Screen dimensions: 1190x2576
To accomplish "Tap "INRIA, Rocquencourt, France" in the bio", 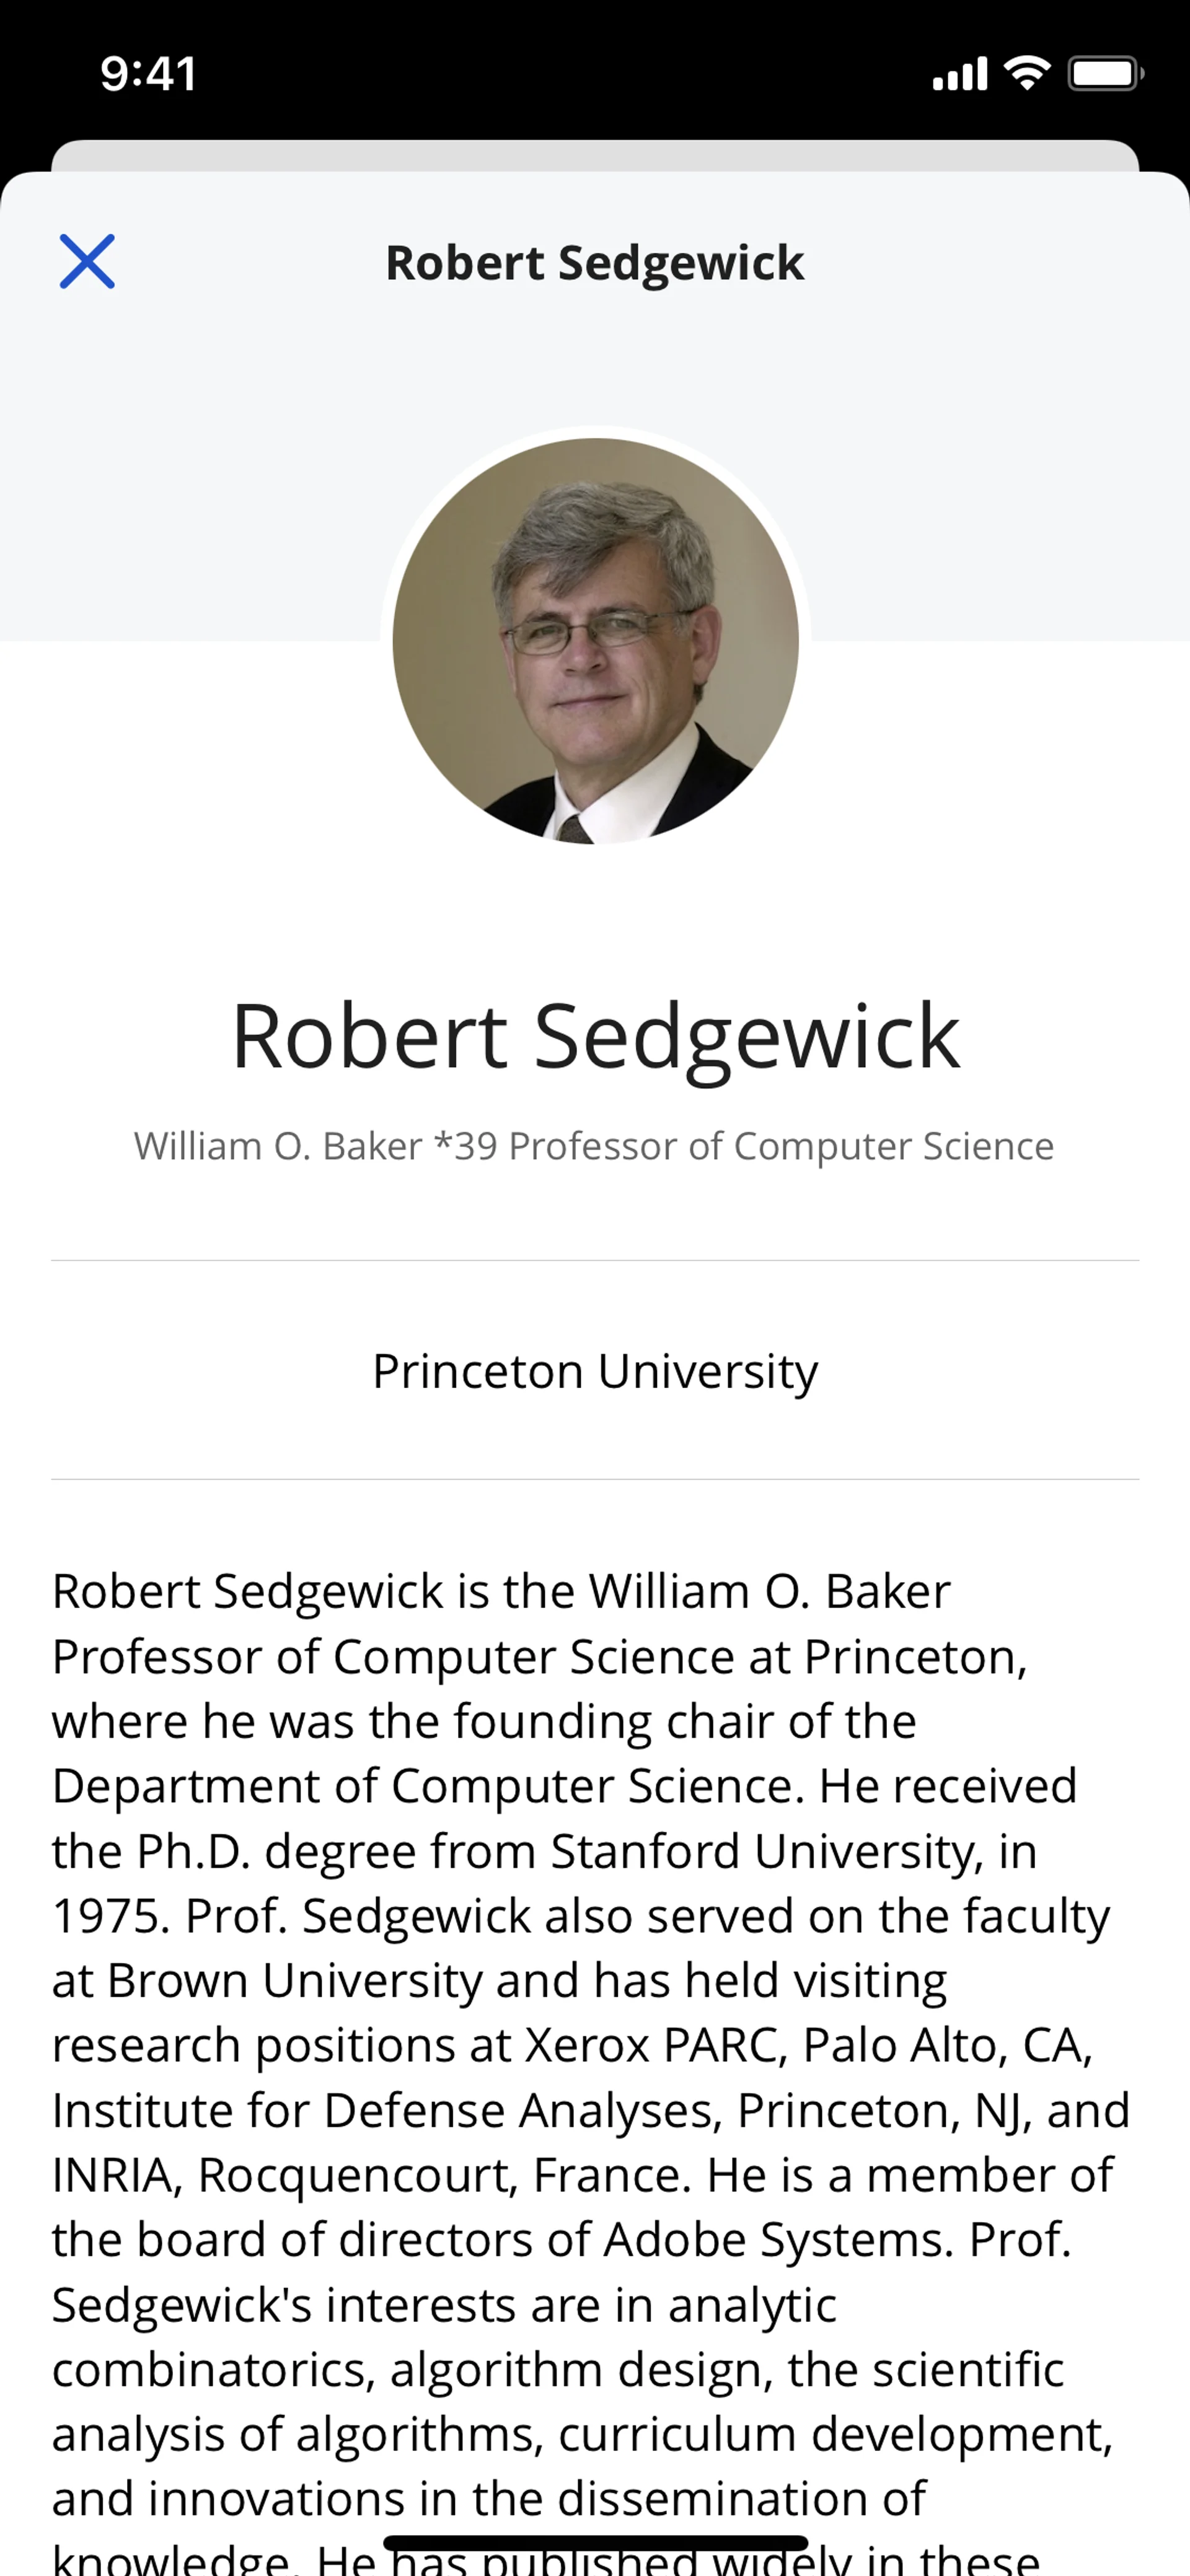I will [371, 2176].
